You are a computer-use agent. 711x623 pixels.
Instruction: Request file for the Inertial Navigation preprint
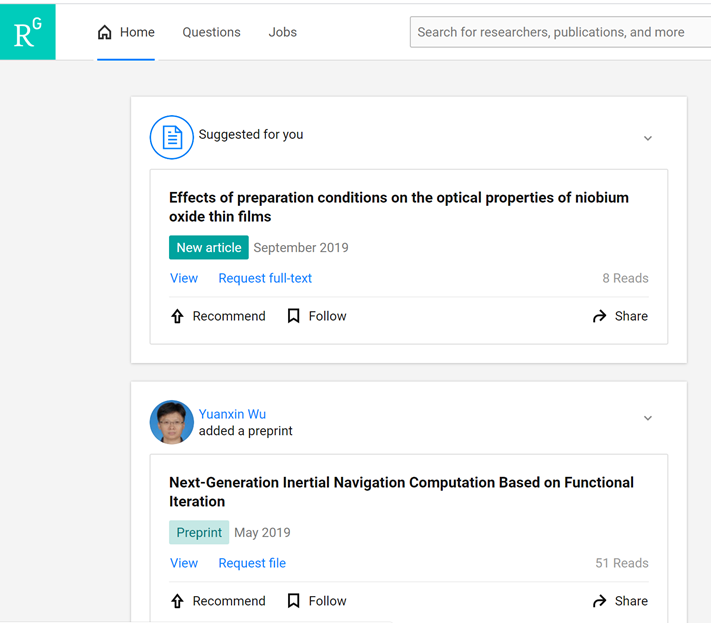coord(252,563)
